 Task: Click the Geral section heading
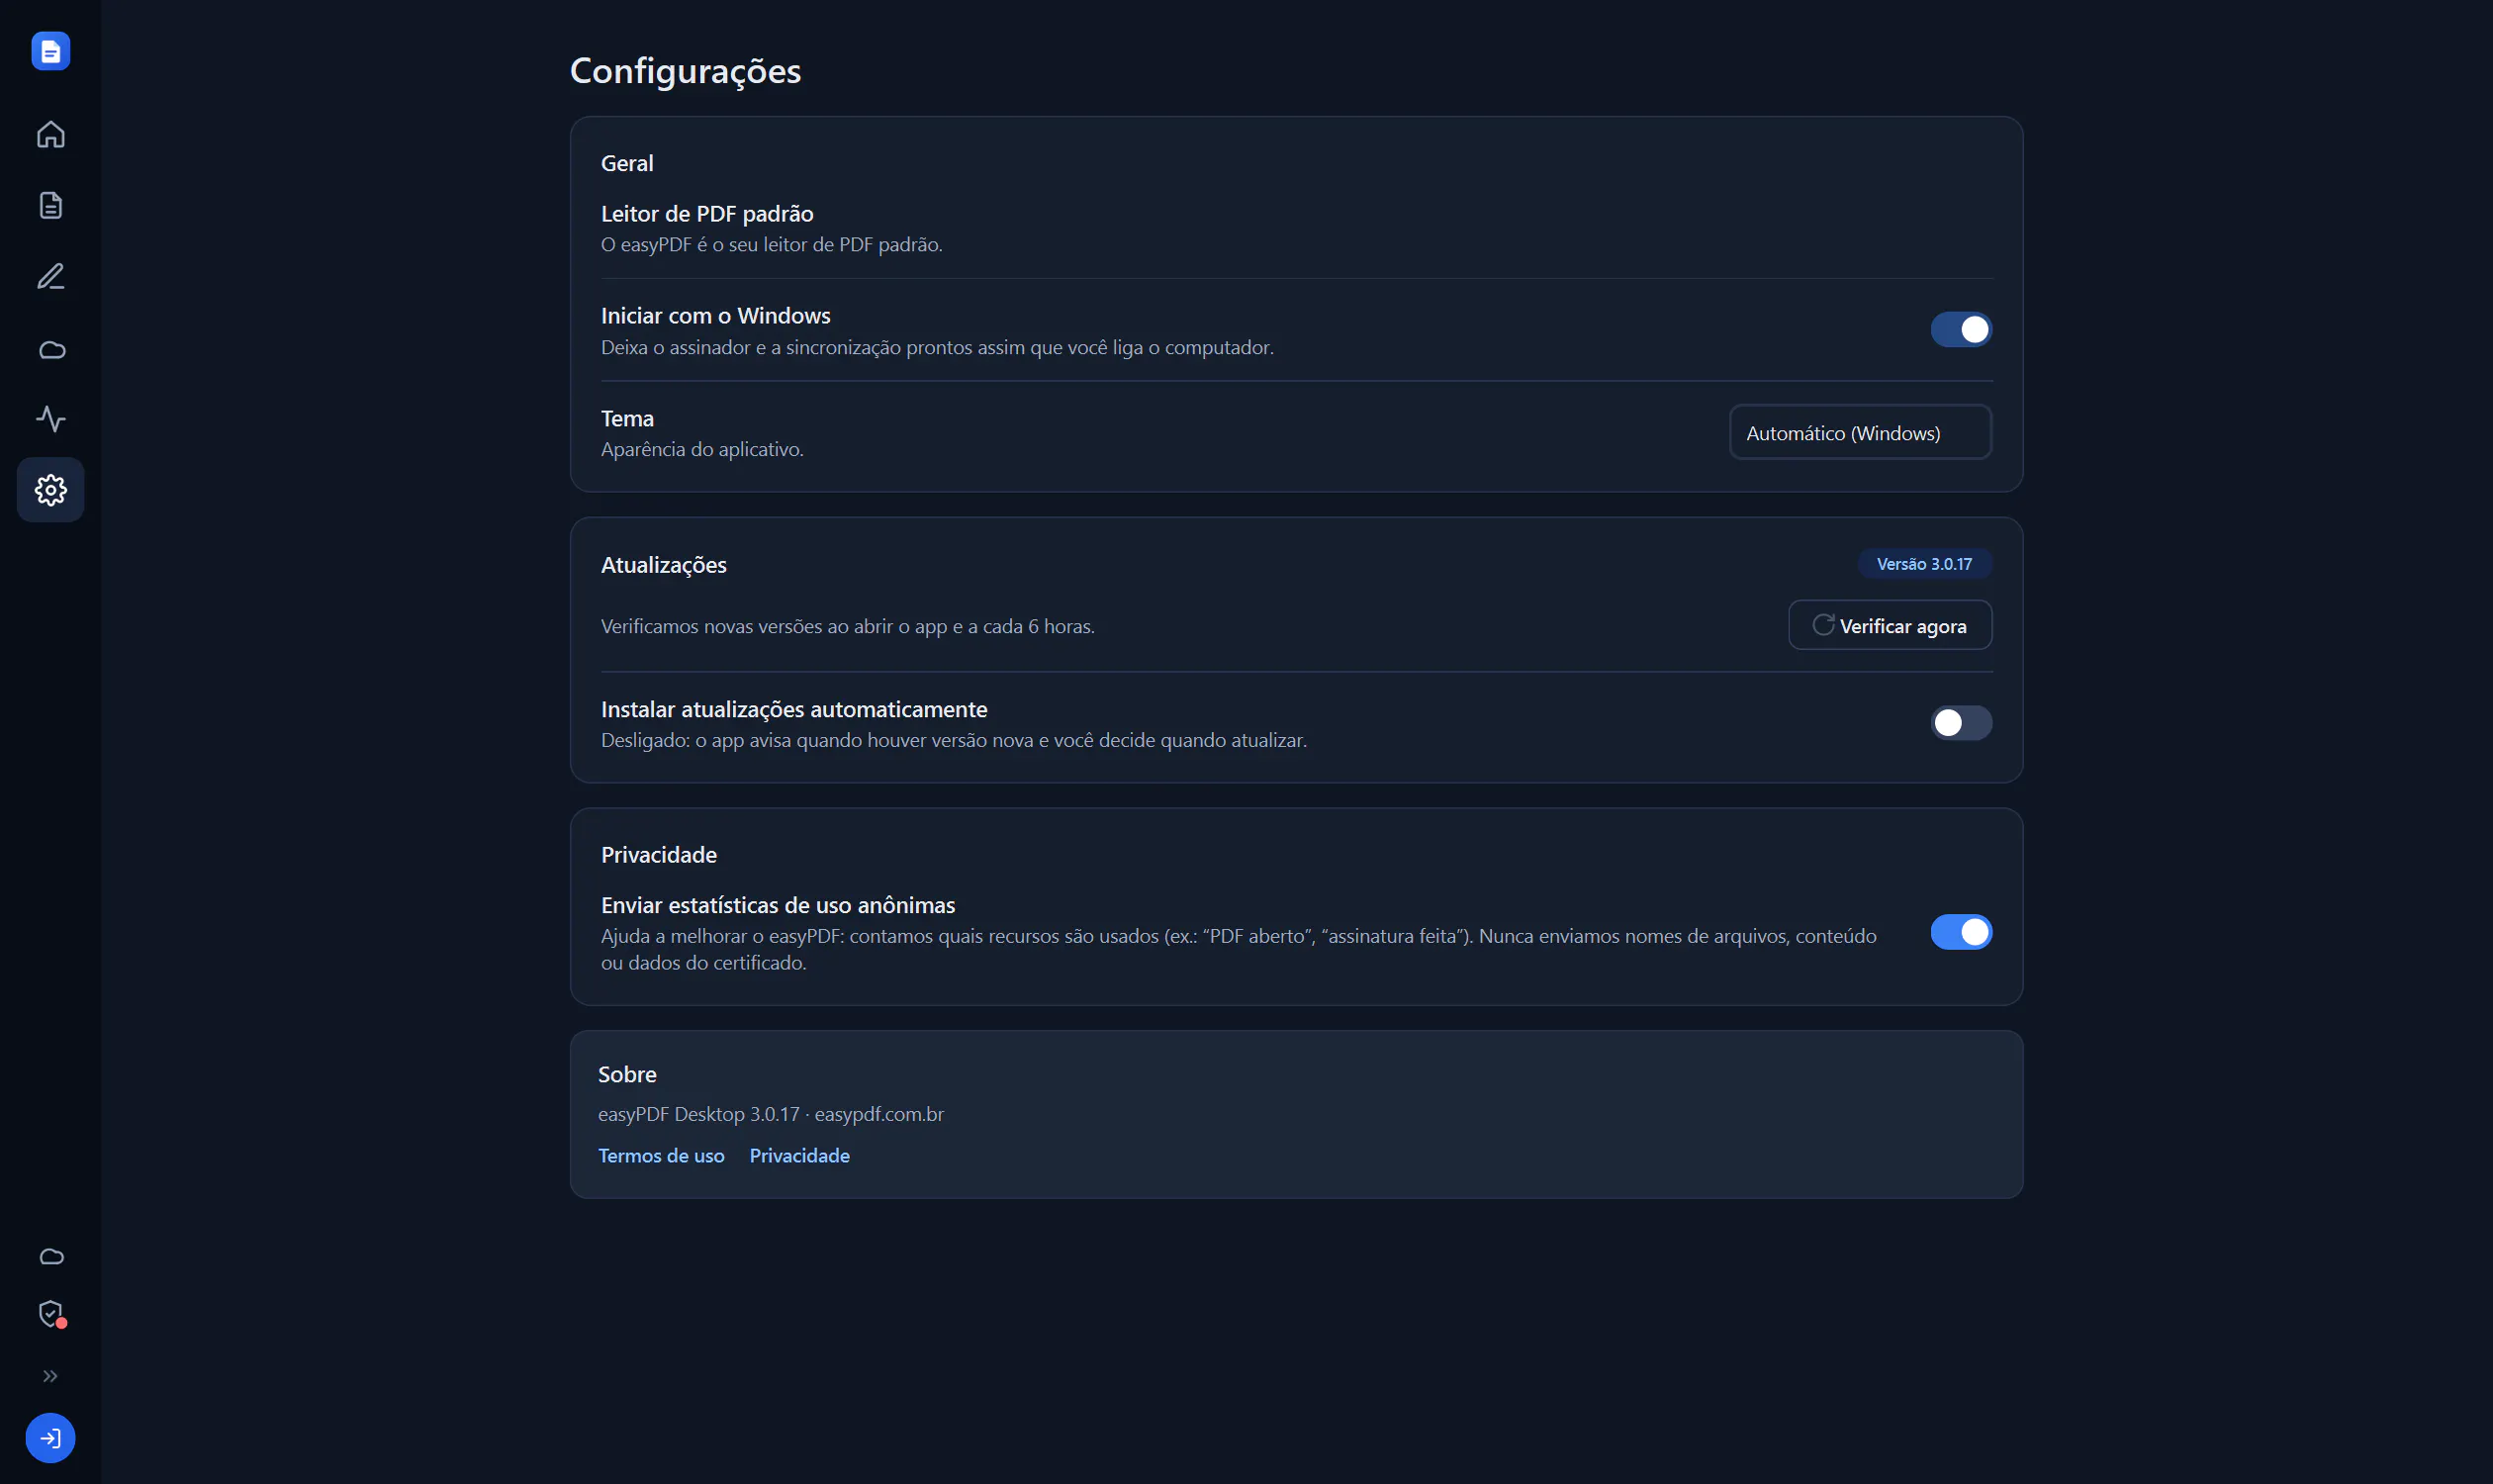click(x=627, y=163)
